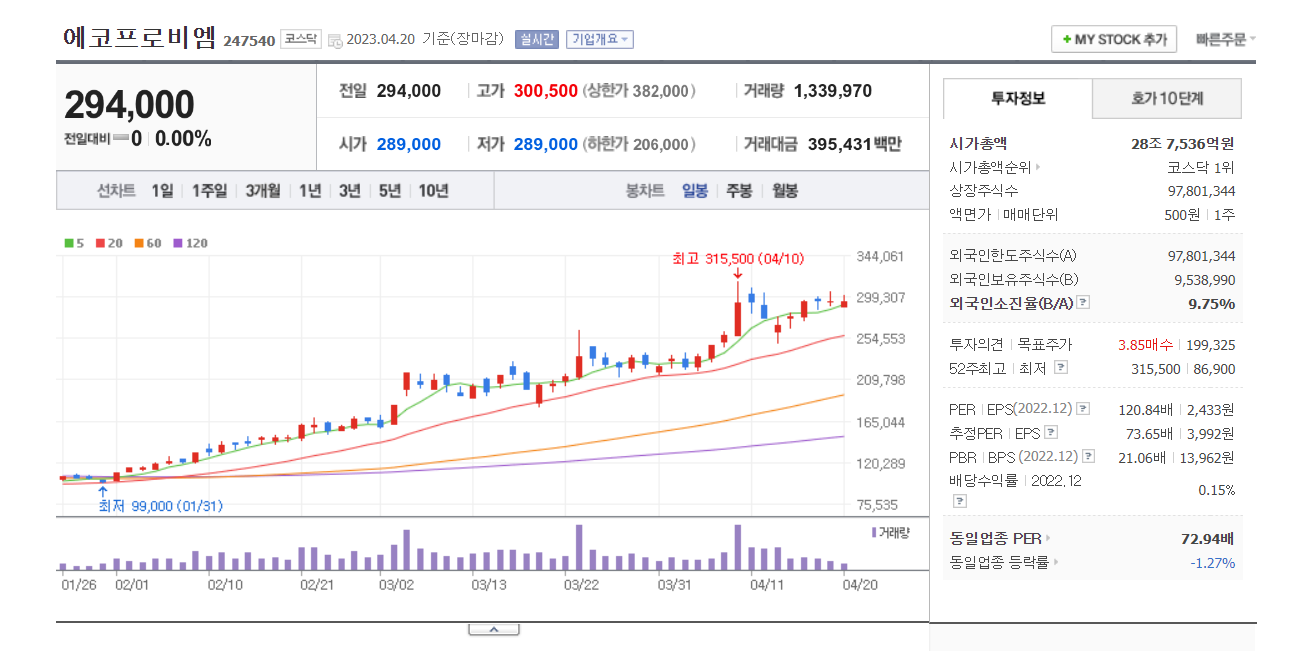Expand 시가총액순위 arrow link

tap(1038, 168)
